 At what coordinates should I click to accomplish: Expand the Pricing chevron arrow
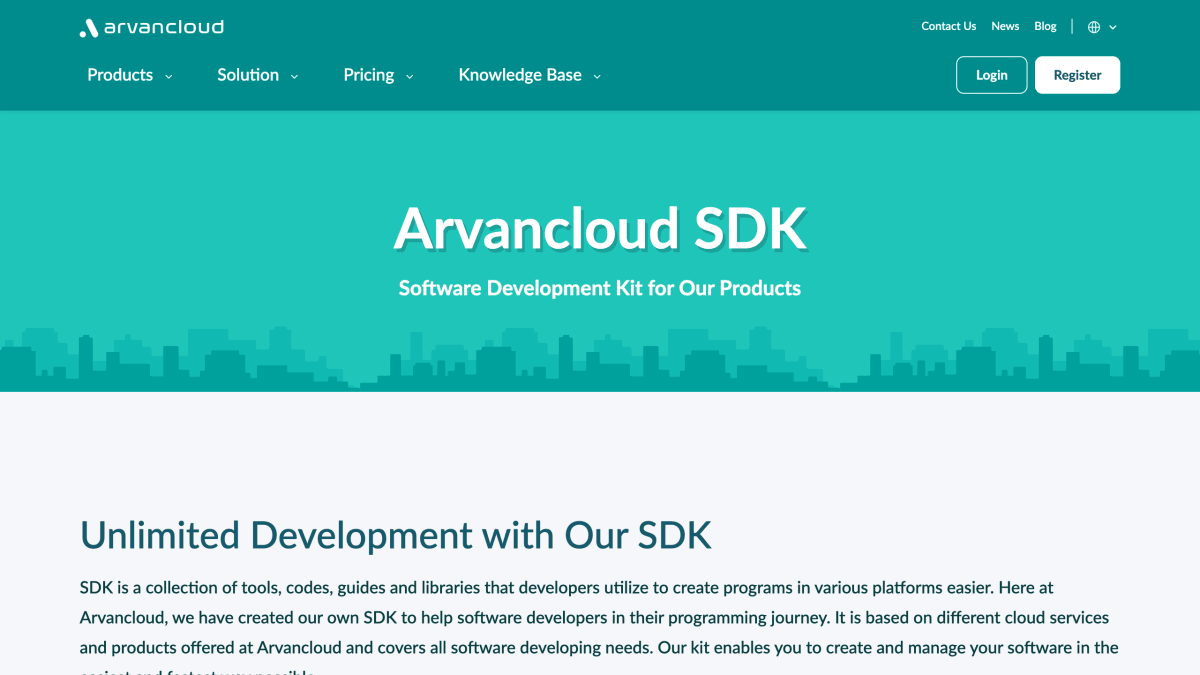[409, 76]
